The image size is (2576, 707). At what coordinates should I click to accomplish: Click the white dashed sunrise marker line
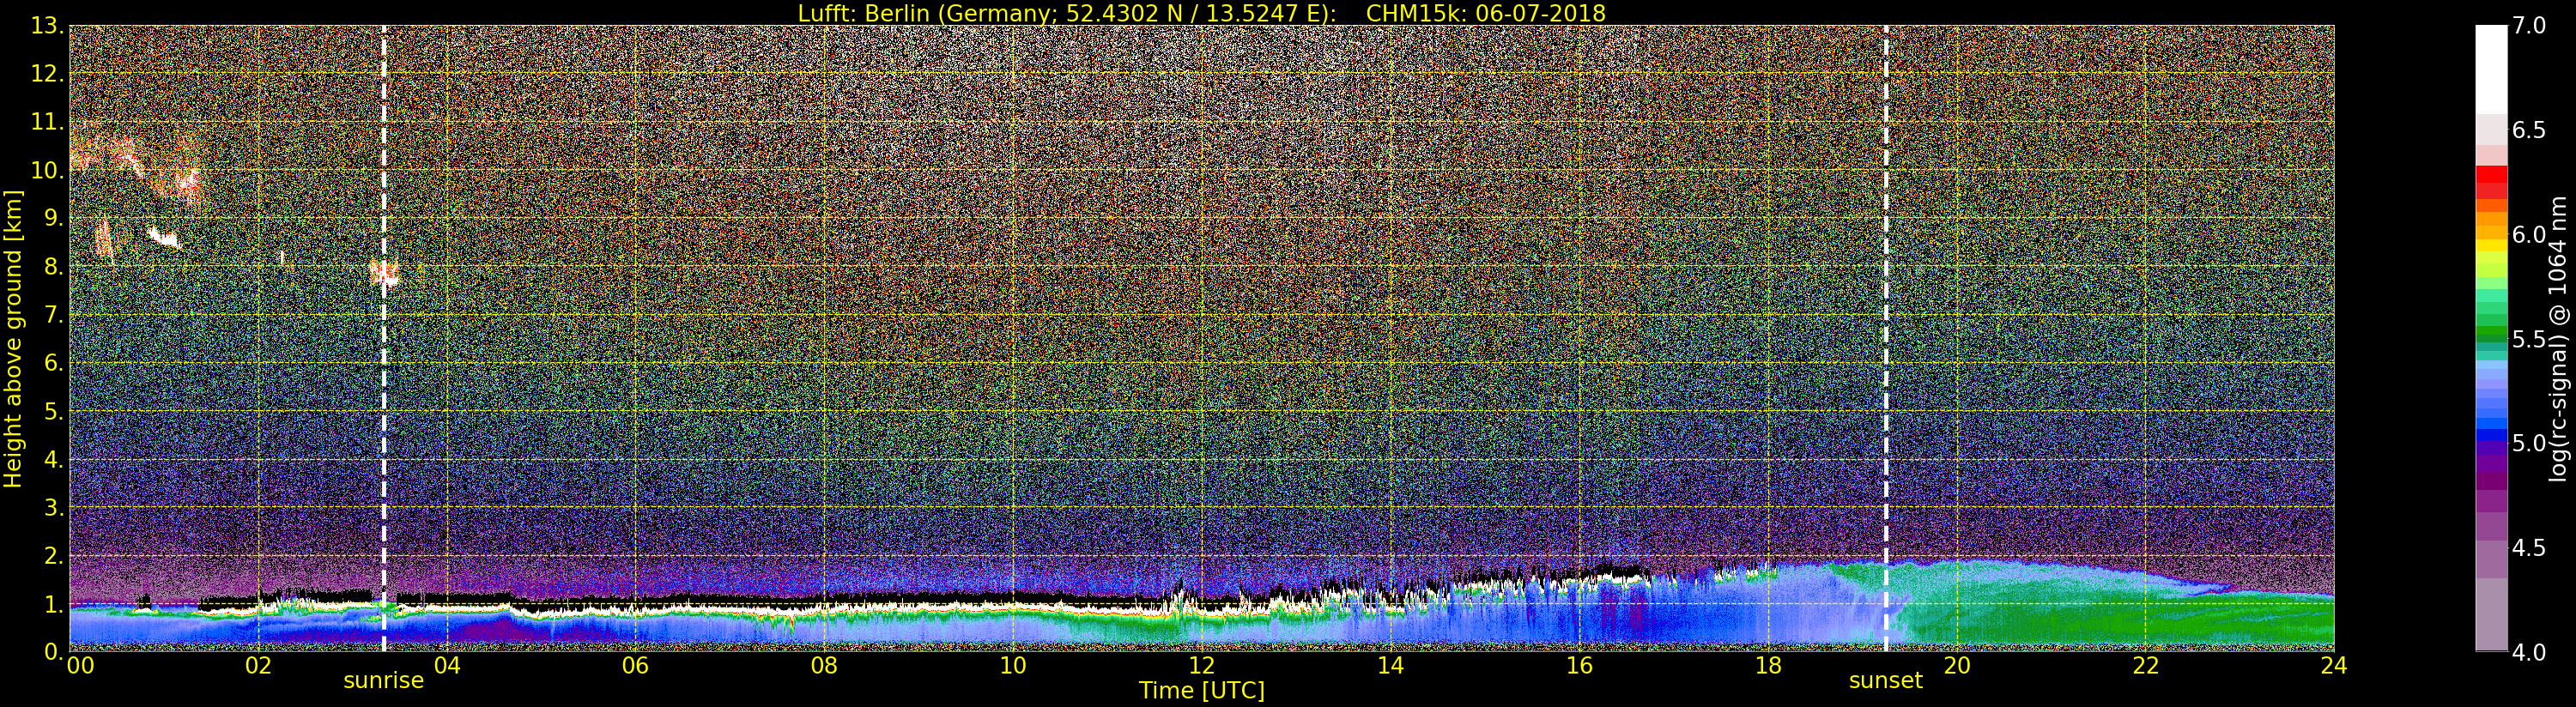(384, 338)
